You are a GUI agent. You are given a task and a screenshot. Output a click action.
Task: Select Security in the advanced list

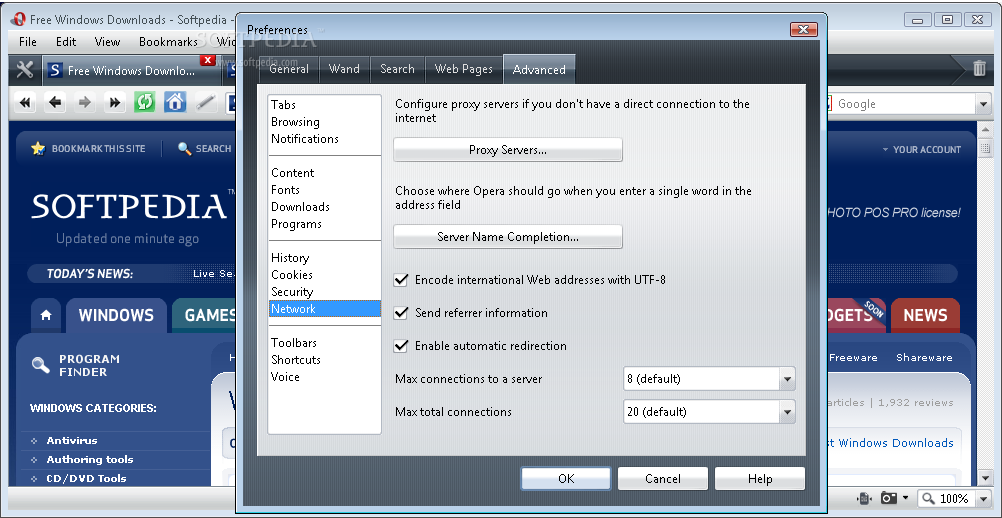[x=325, y=292]
